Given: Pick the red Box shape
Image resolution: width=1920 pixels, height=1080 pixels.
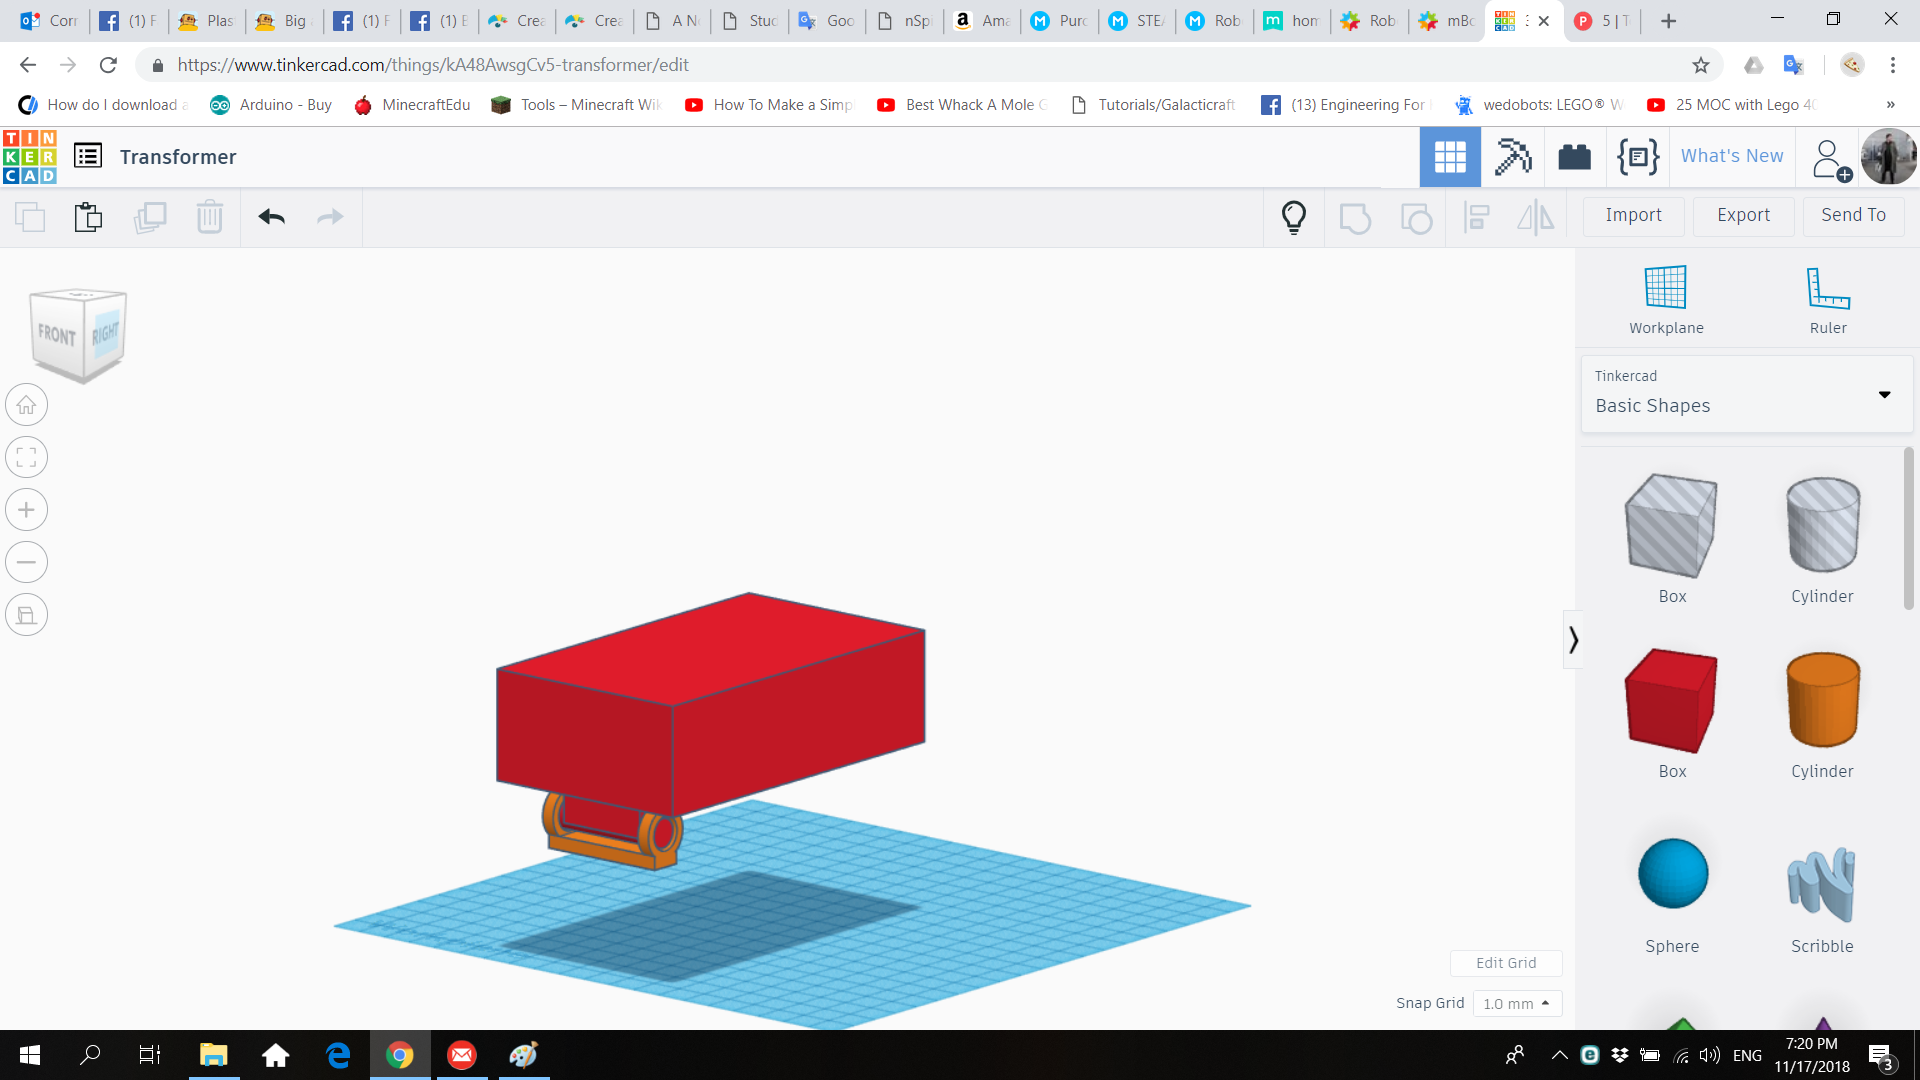Looking at the screenshot, I should pos(1672,700).
